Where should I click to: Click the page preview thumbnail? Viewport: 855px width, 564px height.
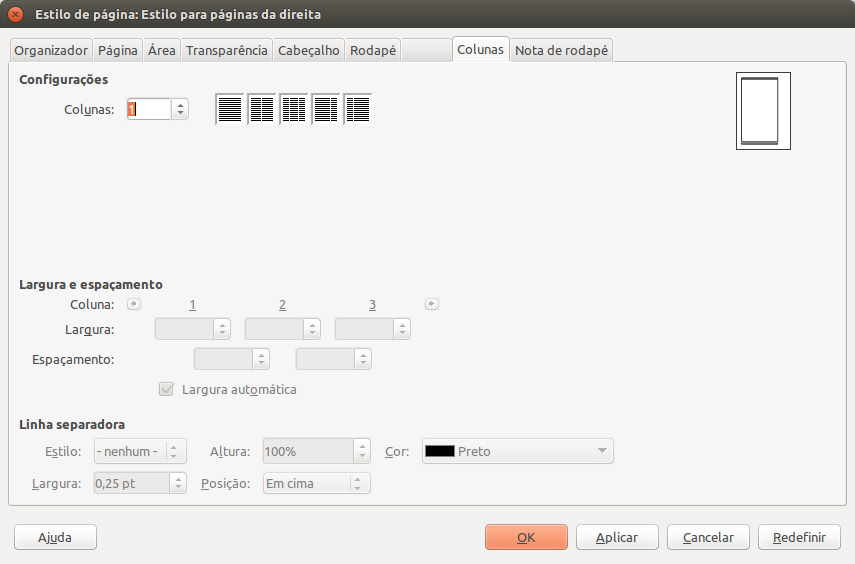(763, 111)
